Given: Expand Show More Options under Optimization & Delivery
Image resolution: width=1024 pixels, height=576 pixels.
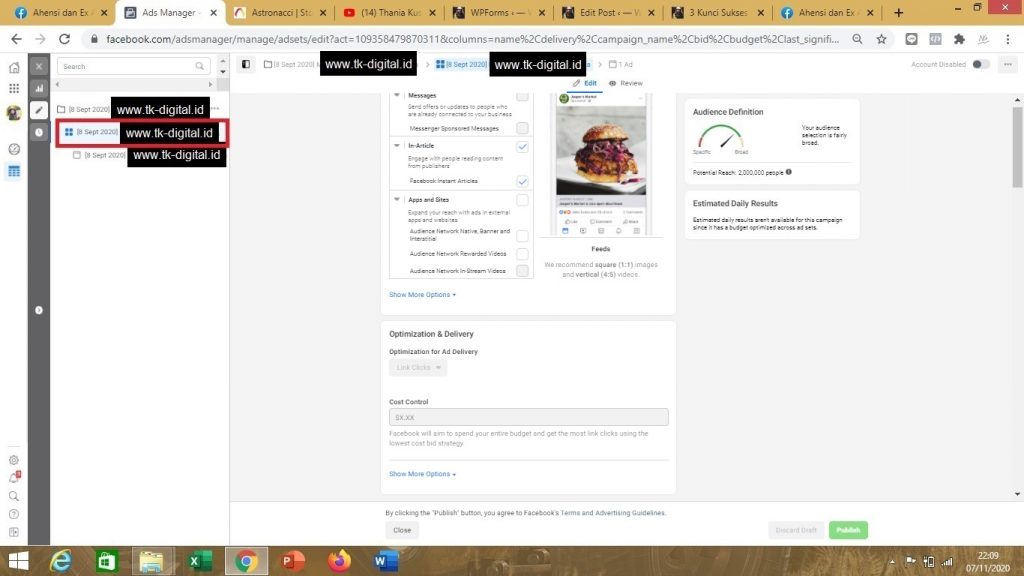Looking at the screenshot, I should click(420, 473).
